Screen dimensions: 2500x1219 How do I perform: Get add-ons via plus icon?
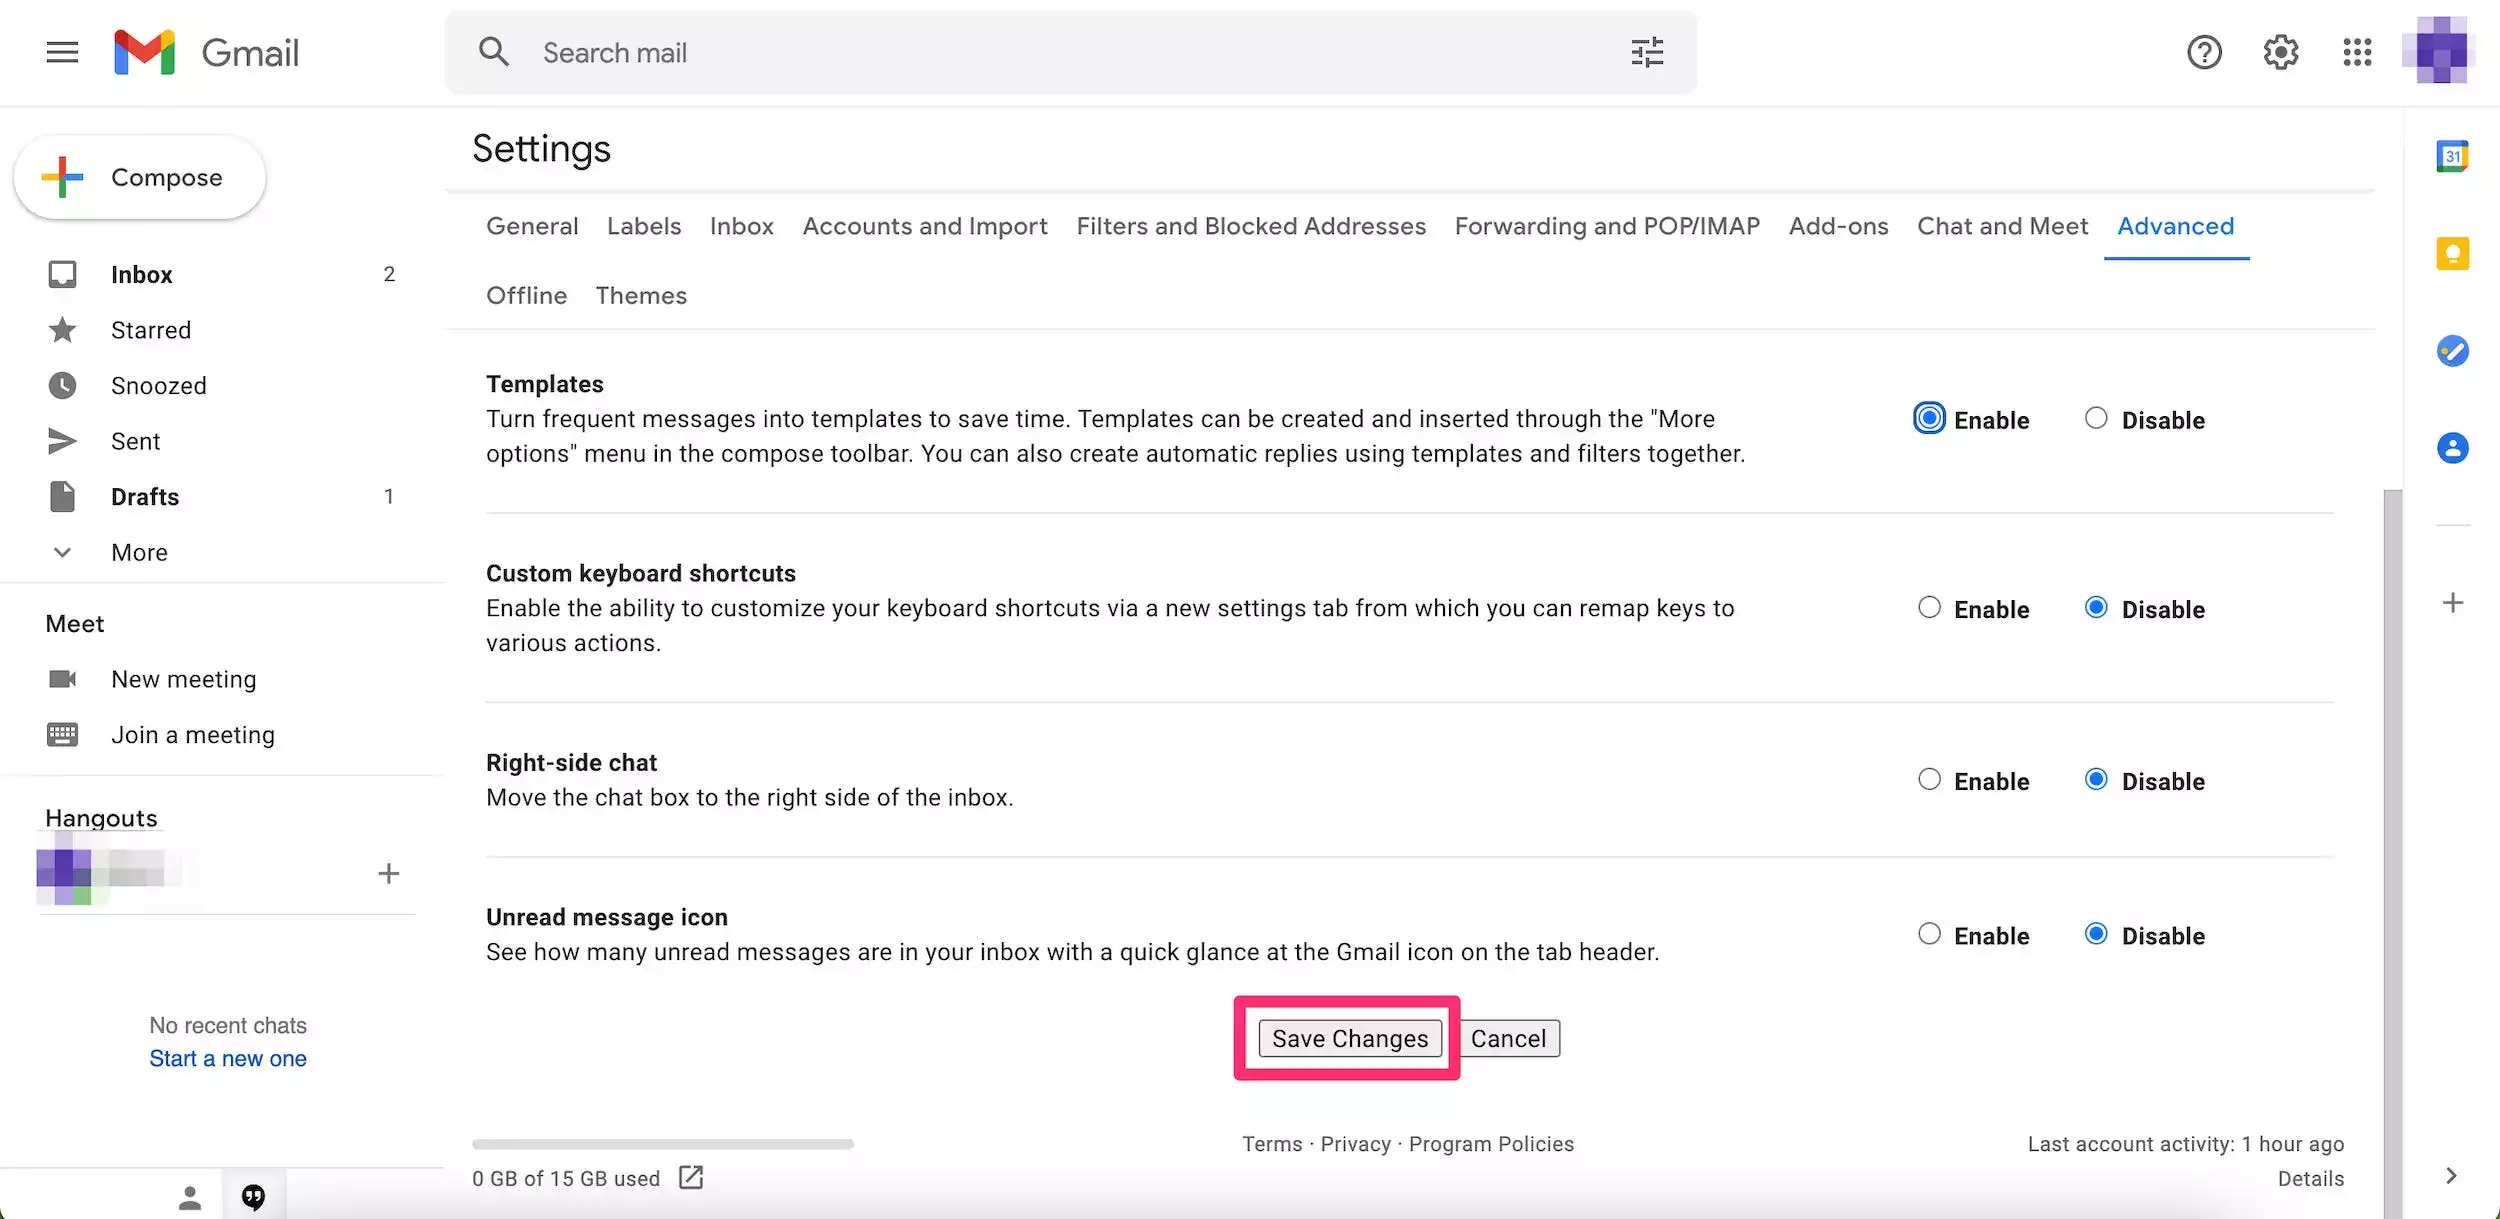(2452, 603)
